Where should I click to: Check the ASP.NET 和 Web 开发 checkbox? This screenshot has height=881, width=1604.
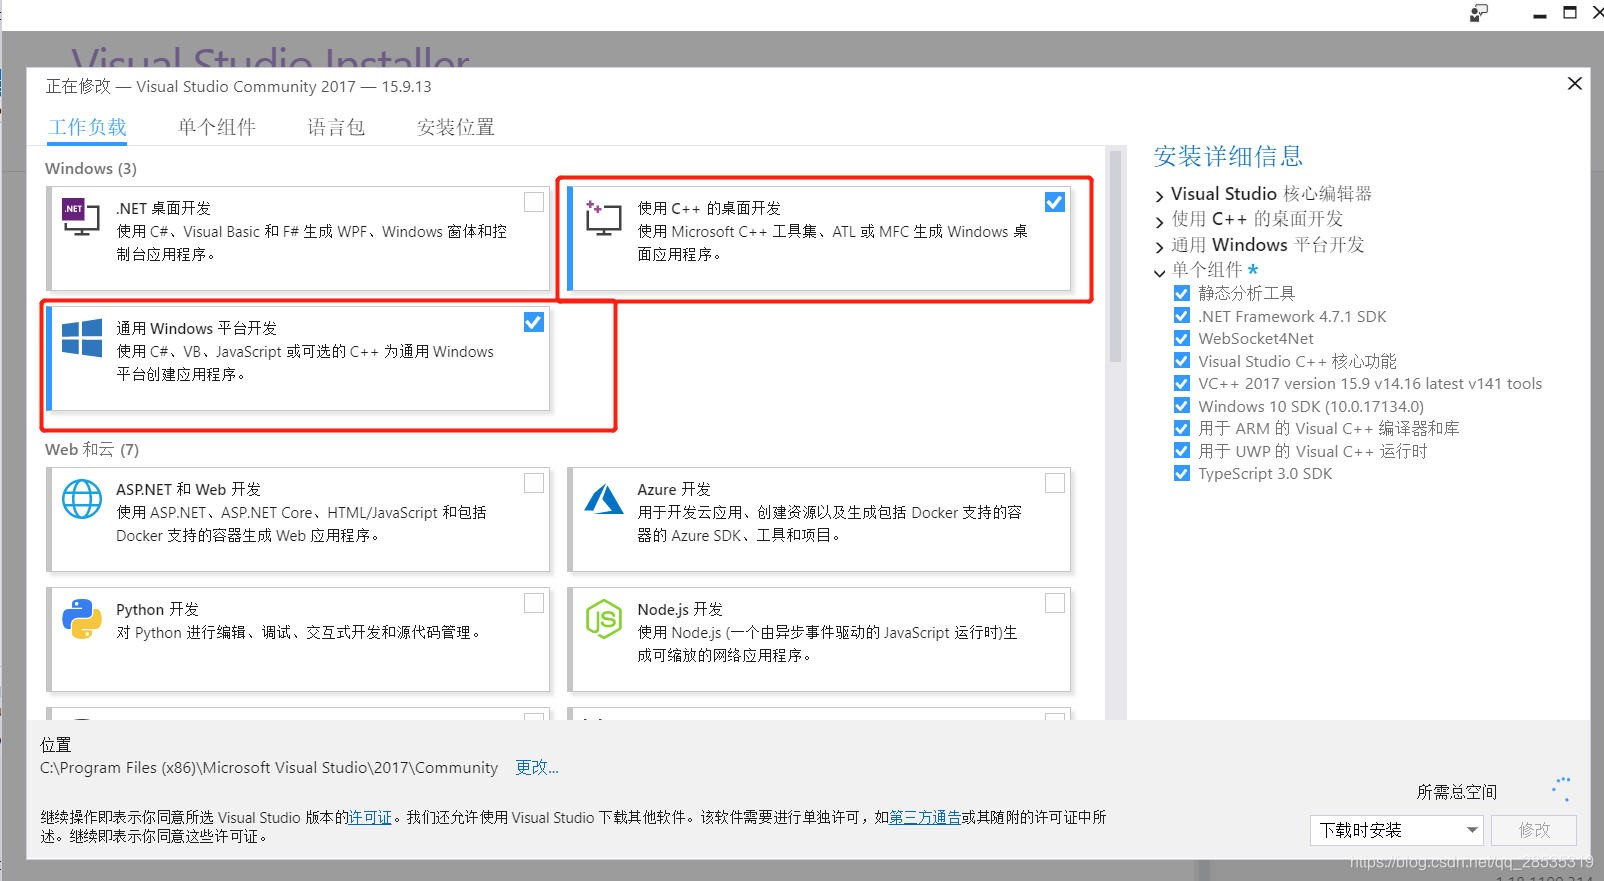pos(534,483)
